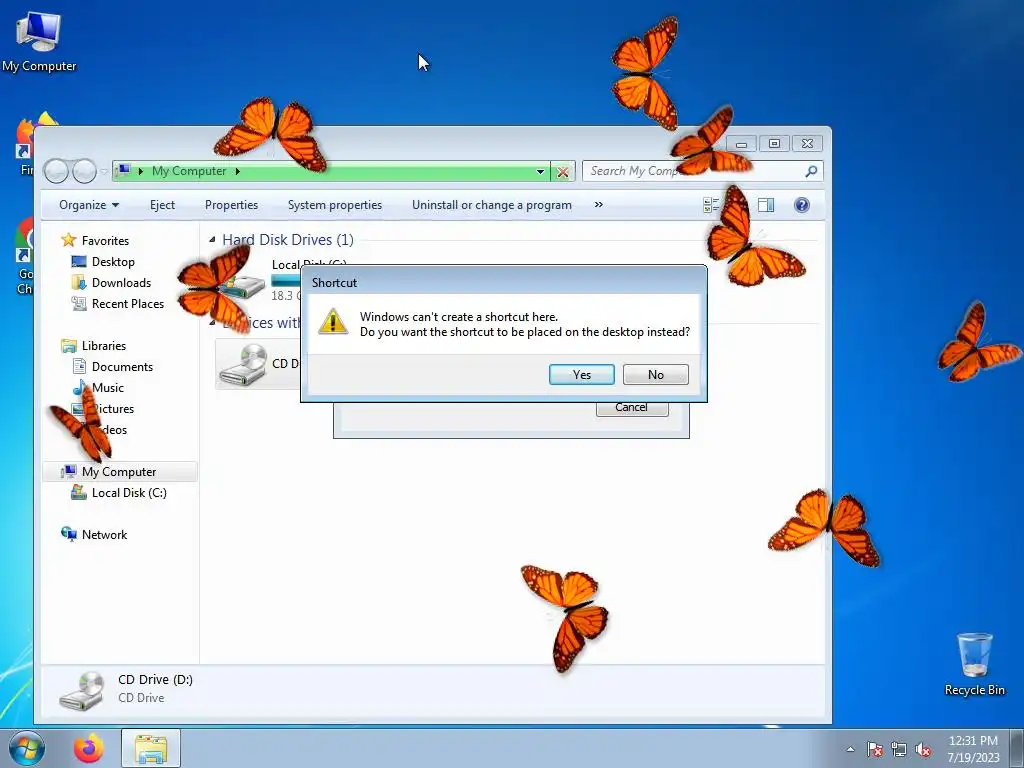Change view with the view icon
Screen dimensions: 1024x768
tap(711, 205)
